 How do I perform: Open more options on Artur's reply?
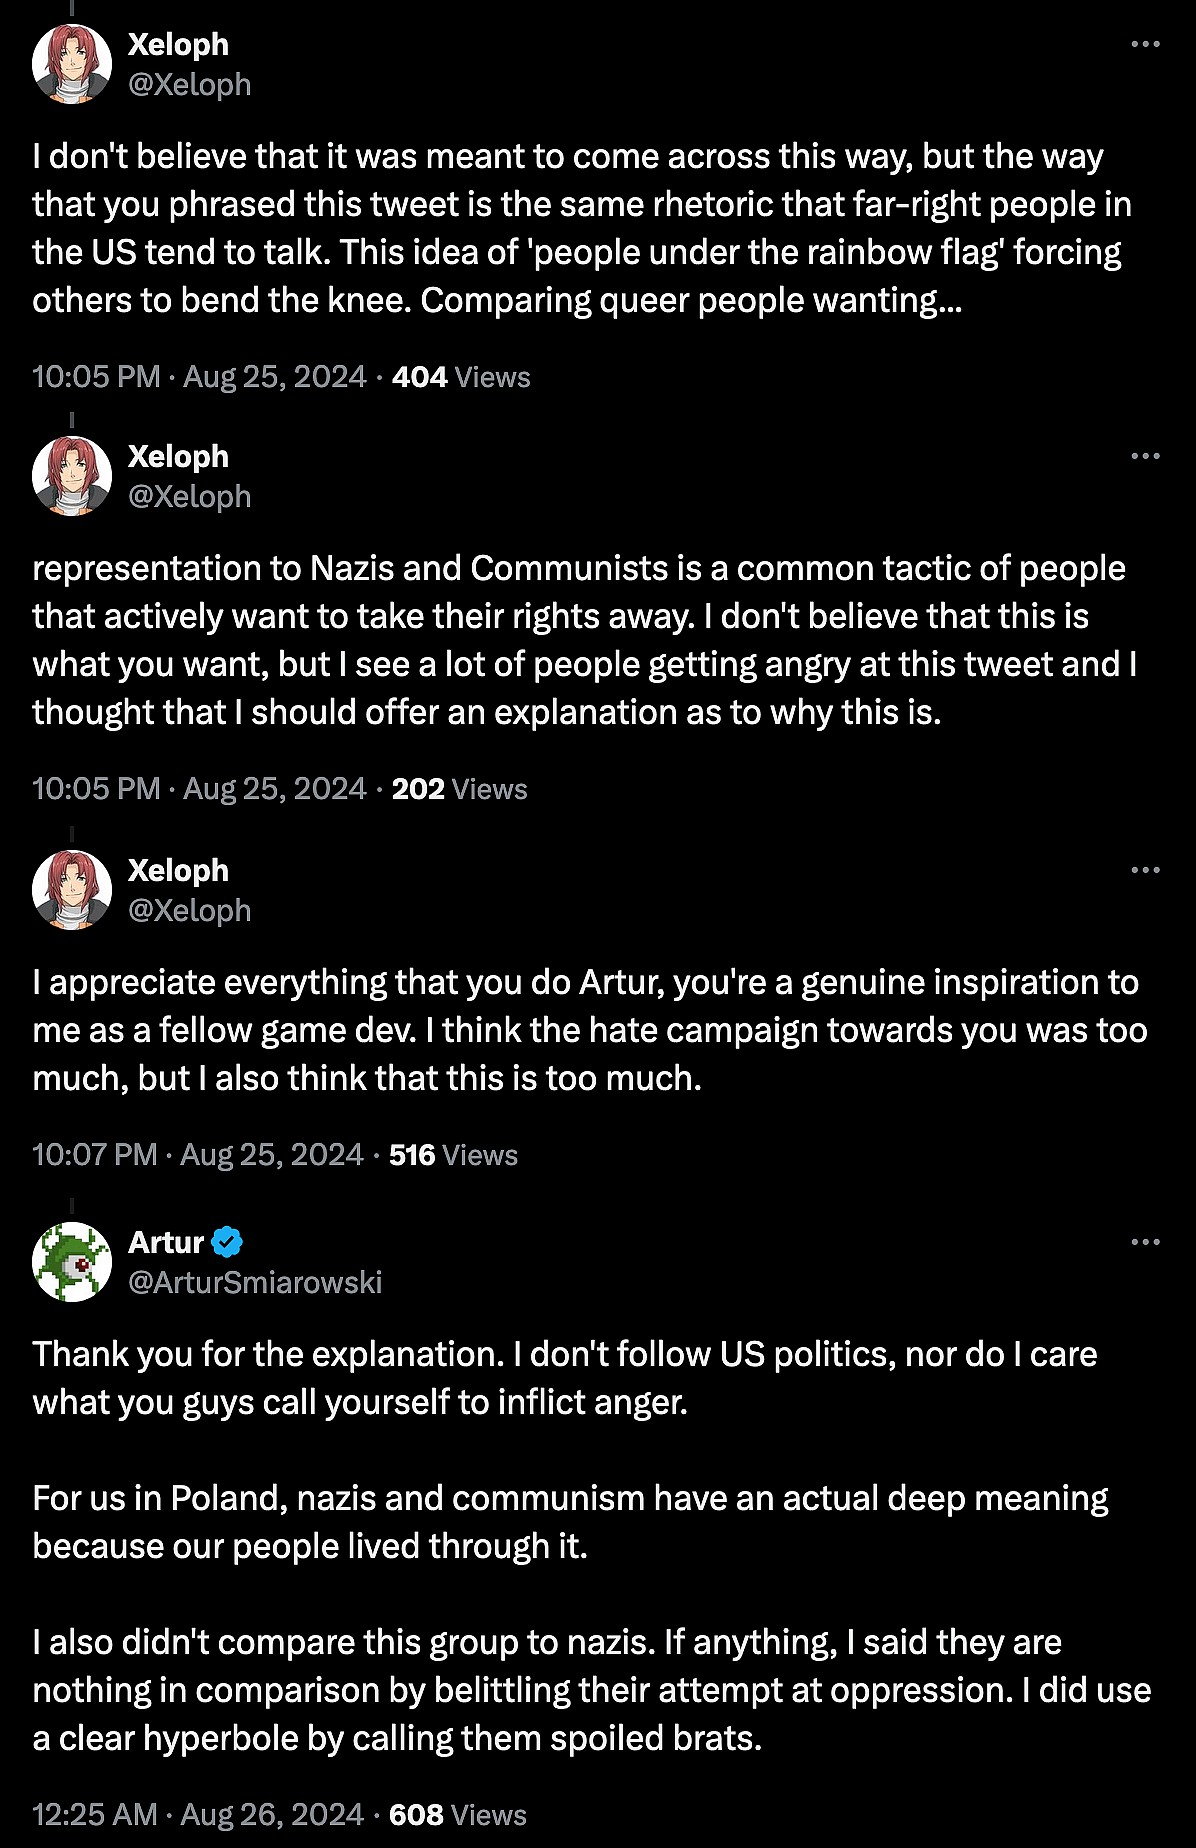[x=1145, y=1242]
